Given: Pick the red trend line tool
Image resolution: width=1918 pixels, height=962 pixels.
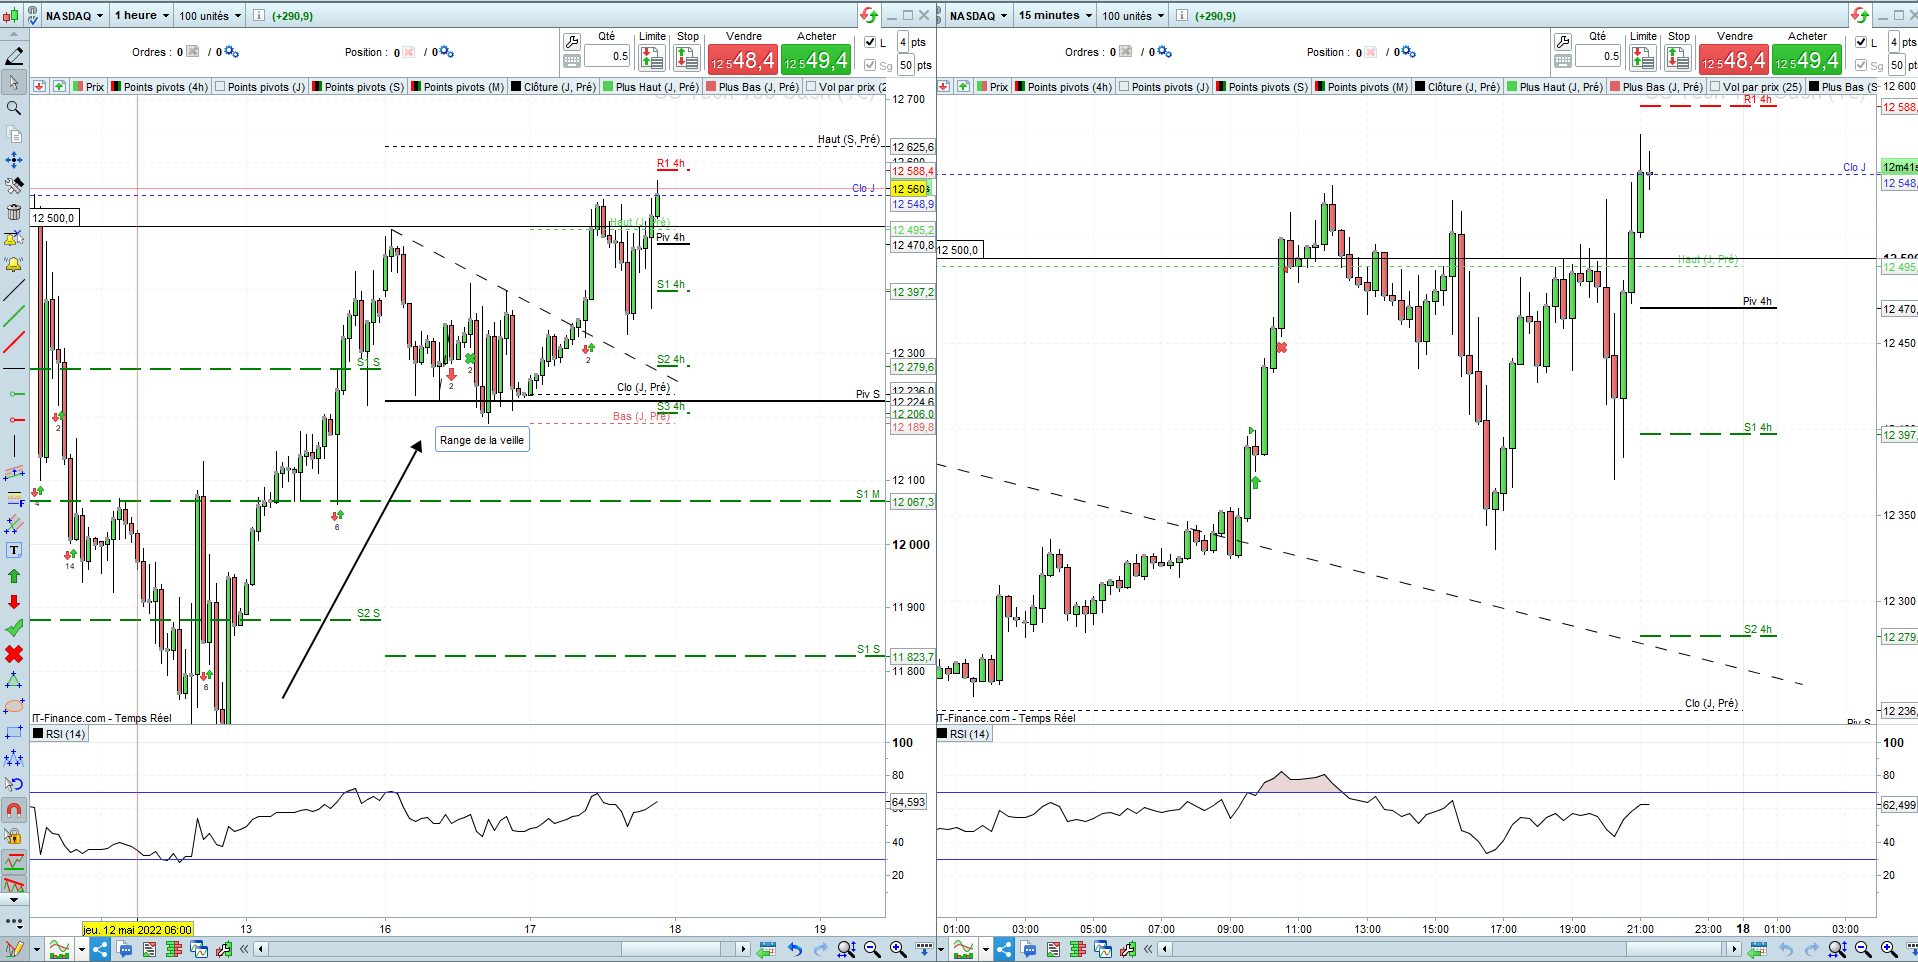Looking at the screenshot, I should pos(14,342).
